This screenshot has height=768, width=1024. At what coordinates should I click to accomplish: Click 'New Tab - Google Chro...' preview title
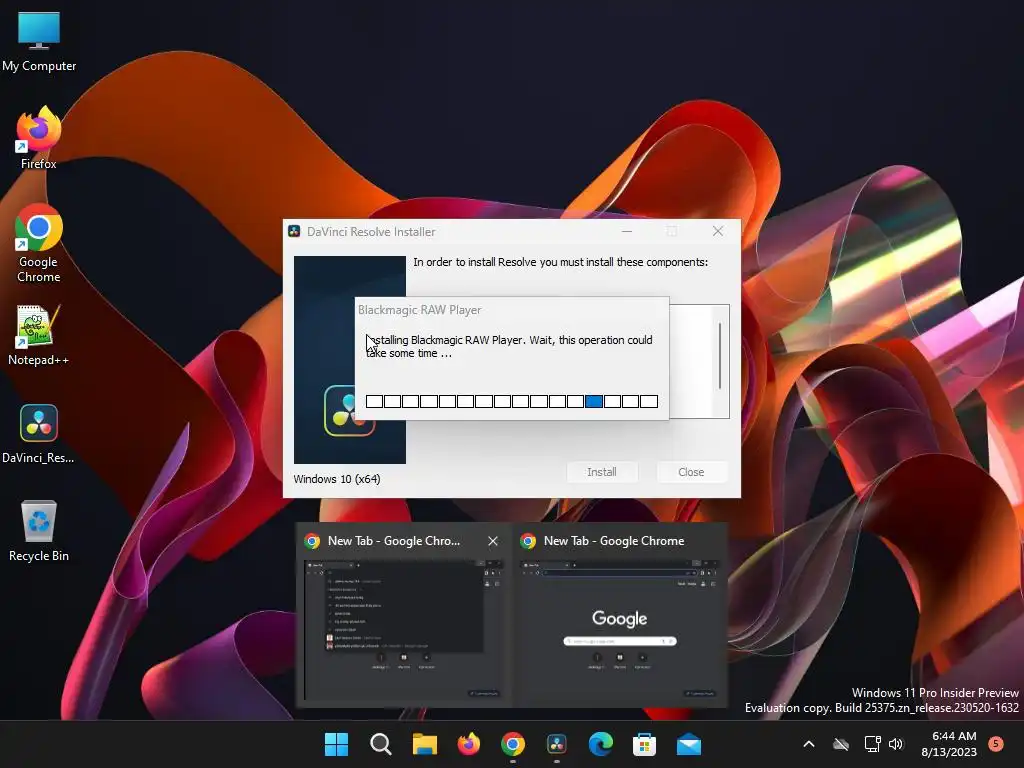[x=394, y=541]
